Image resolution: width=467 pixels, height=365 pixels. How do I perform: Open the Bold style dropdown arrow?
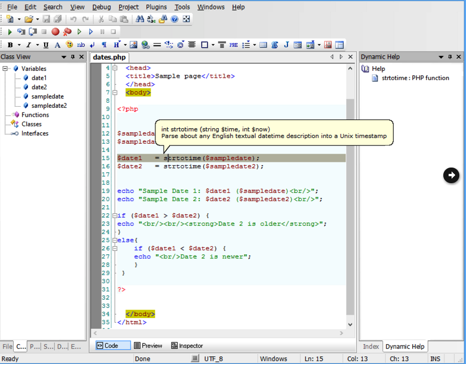coord(19,45)
